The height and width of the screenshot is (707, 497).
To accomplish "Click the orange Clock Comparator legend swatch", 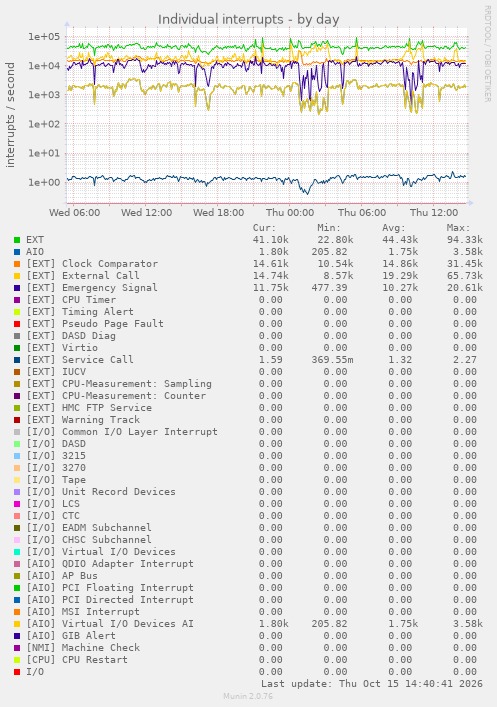I will (17, 264).
